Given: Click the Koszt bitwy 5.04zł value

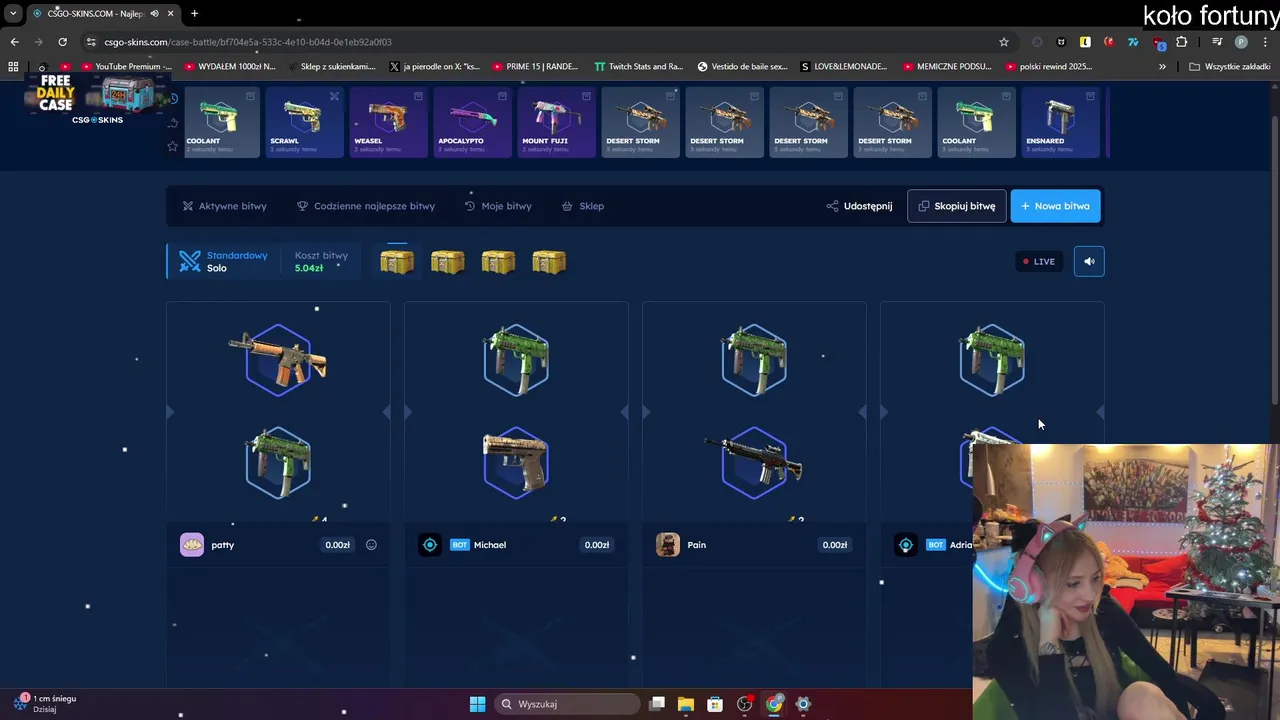Looking at the screenshot, I should (x=309, y=268).
